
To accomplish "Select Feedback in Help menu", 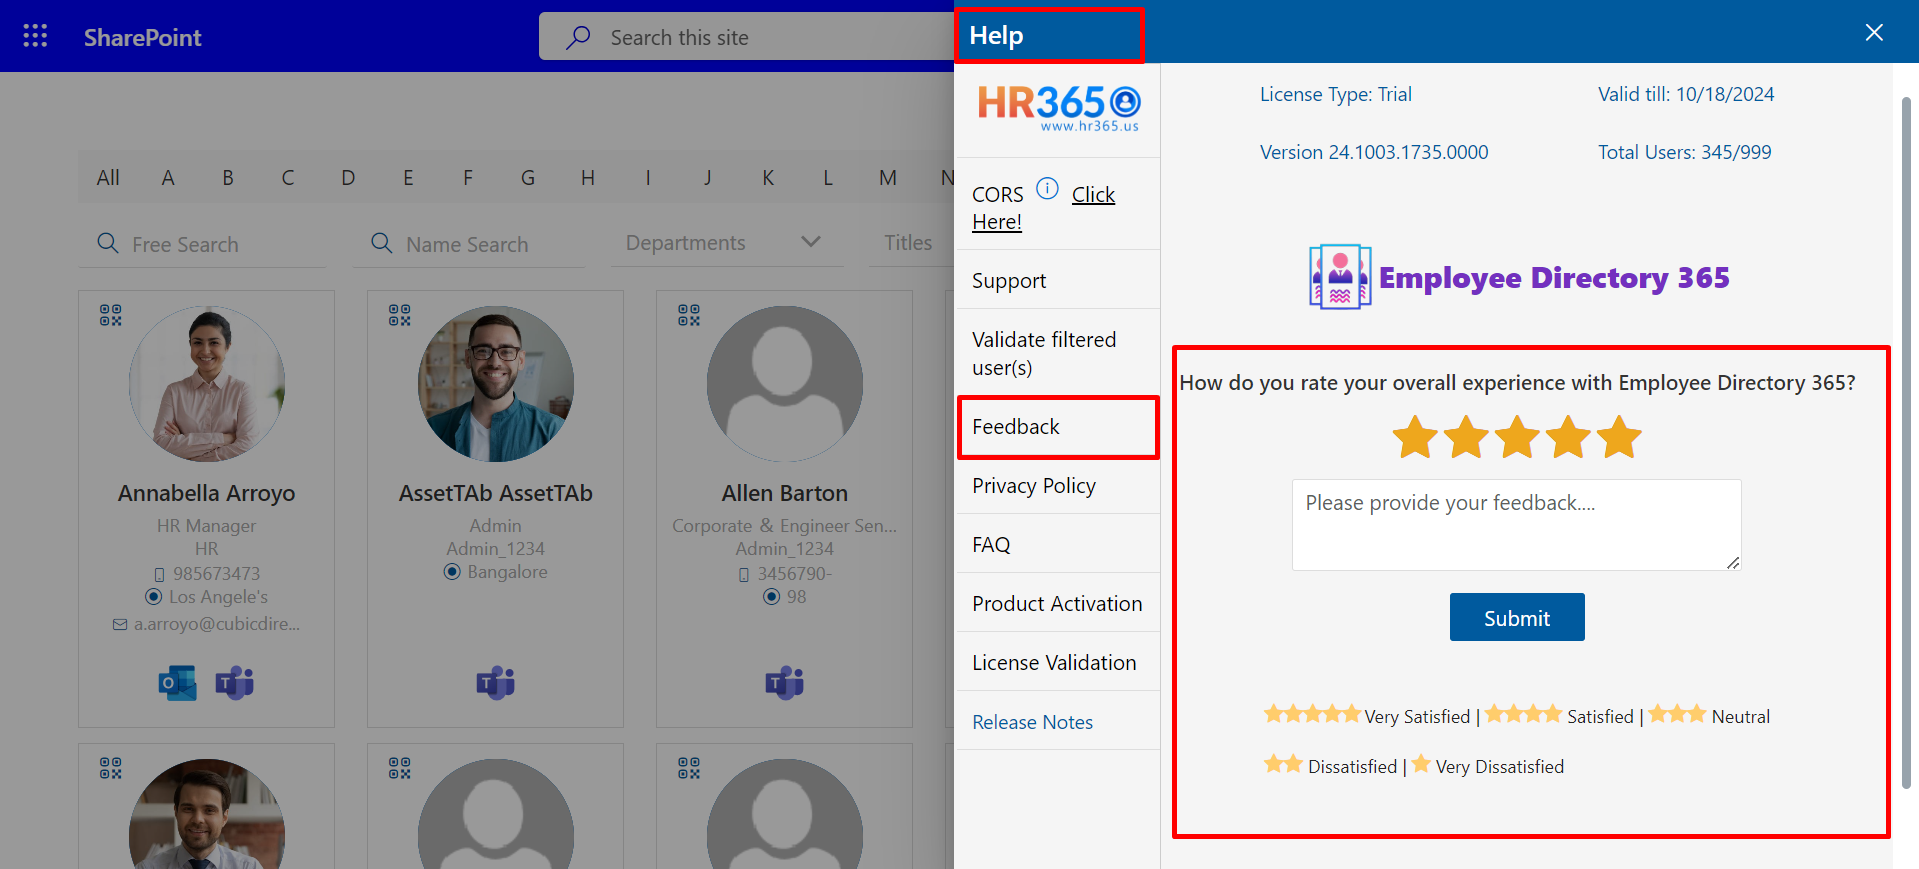I will (x=1058, y=427).
